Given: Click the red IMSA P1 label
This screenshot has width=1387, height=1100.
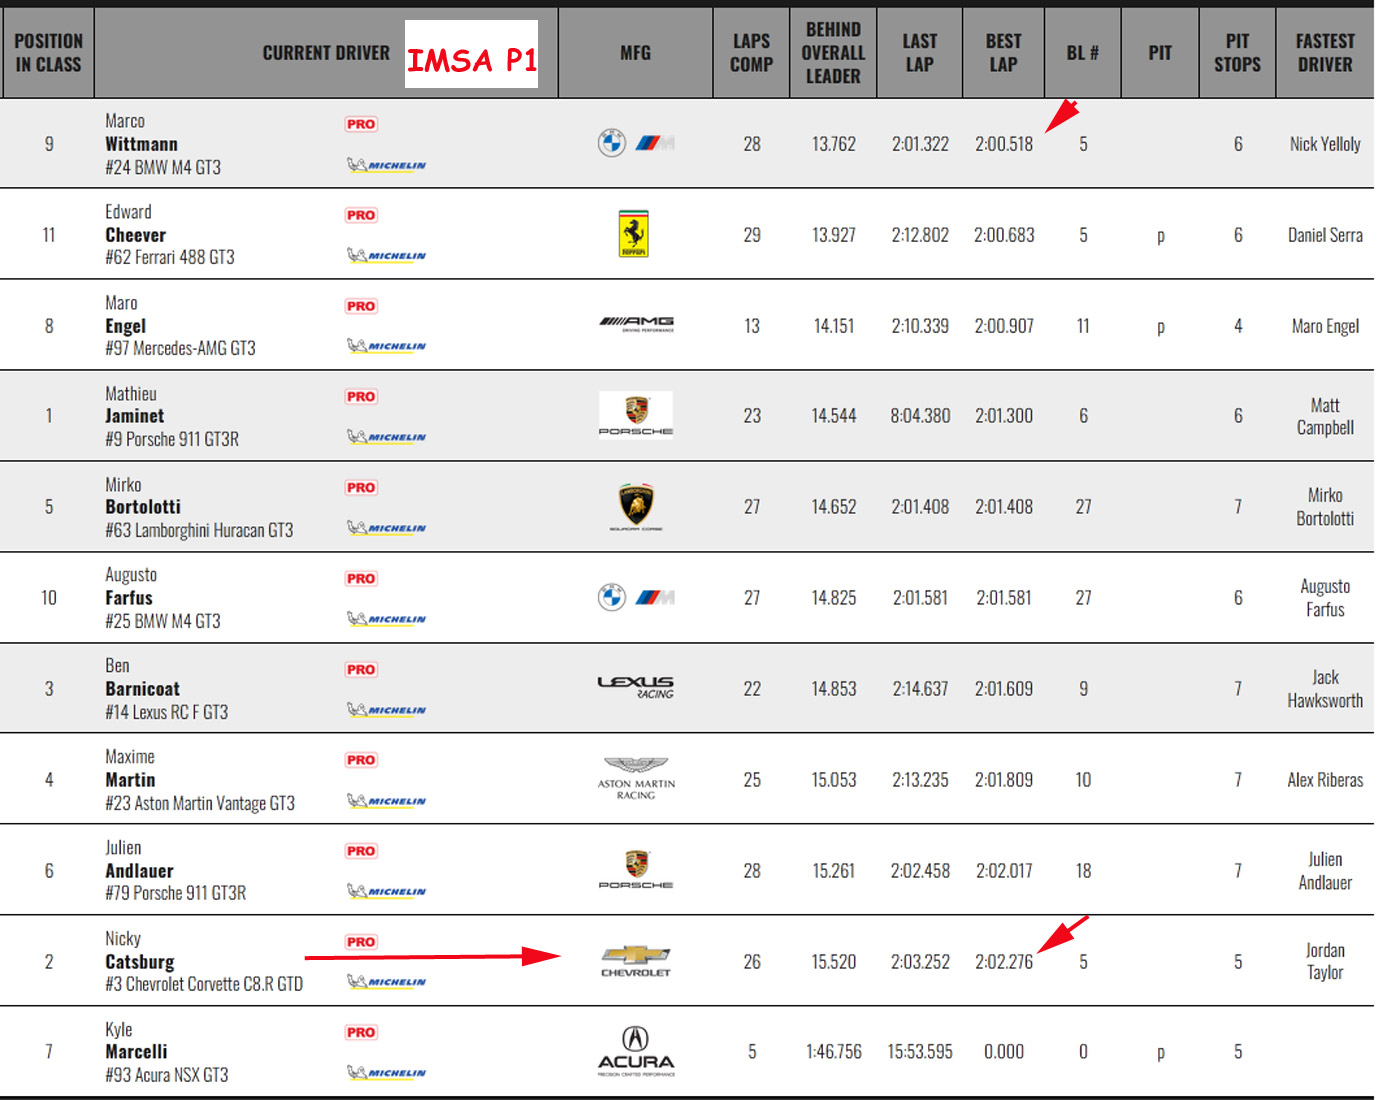Looking at the screenshot, I should pos(471,60).
